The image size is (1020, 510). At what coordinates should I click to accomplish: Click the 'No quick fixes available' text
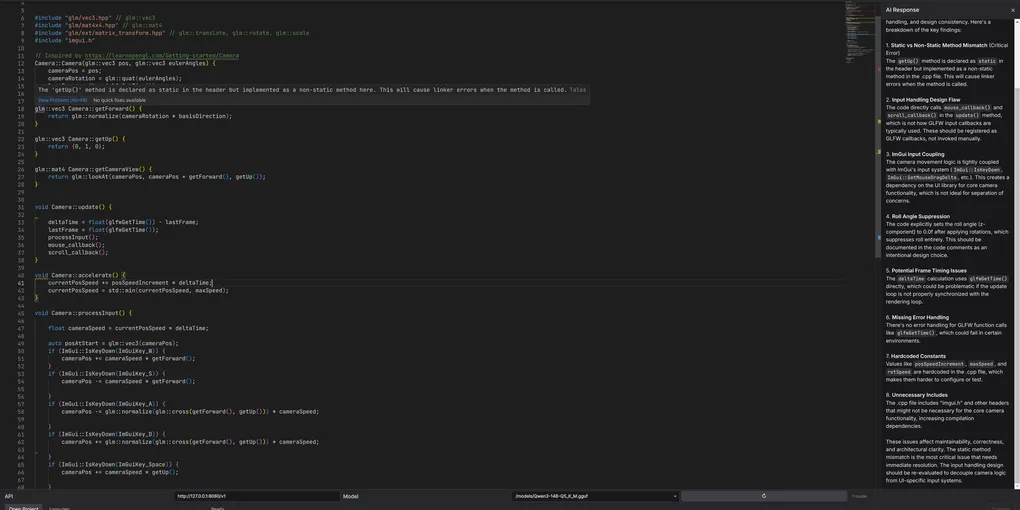pyautogui.click(x=120, y=100)
